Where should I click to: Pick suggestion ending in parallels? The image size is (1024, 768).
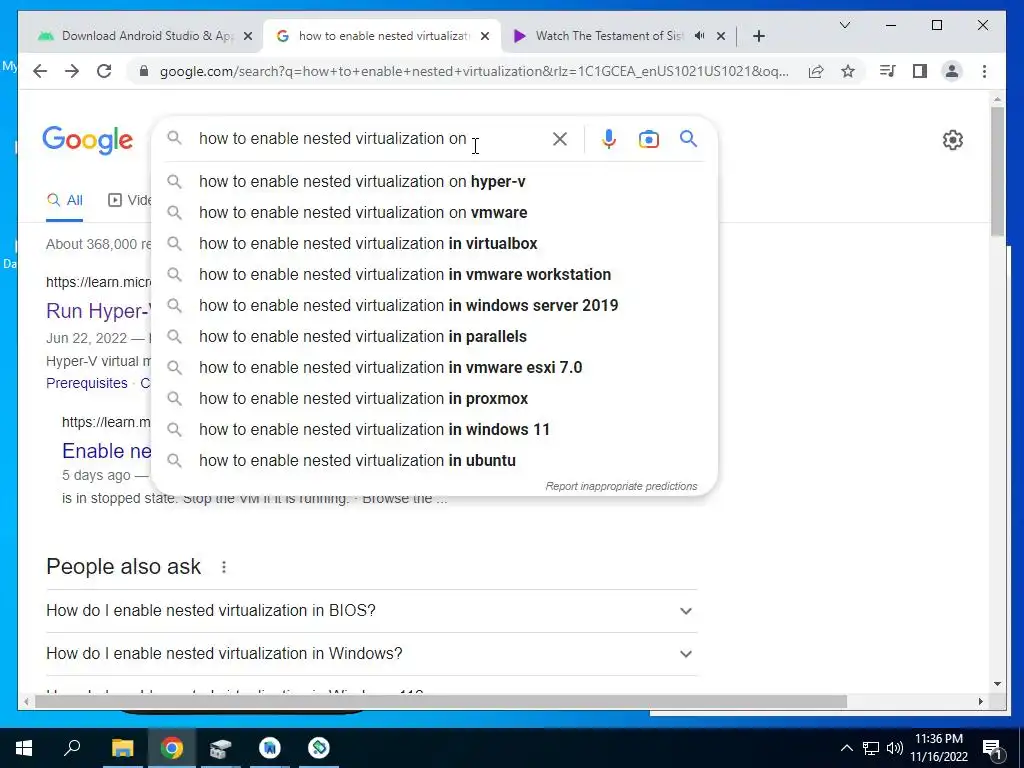pyautogui.click(x=434, y=336)
